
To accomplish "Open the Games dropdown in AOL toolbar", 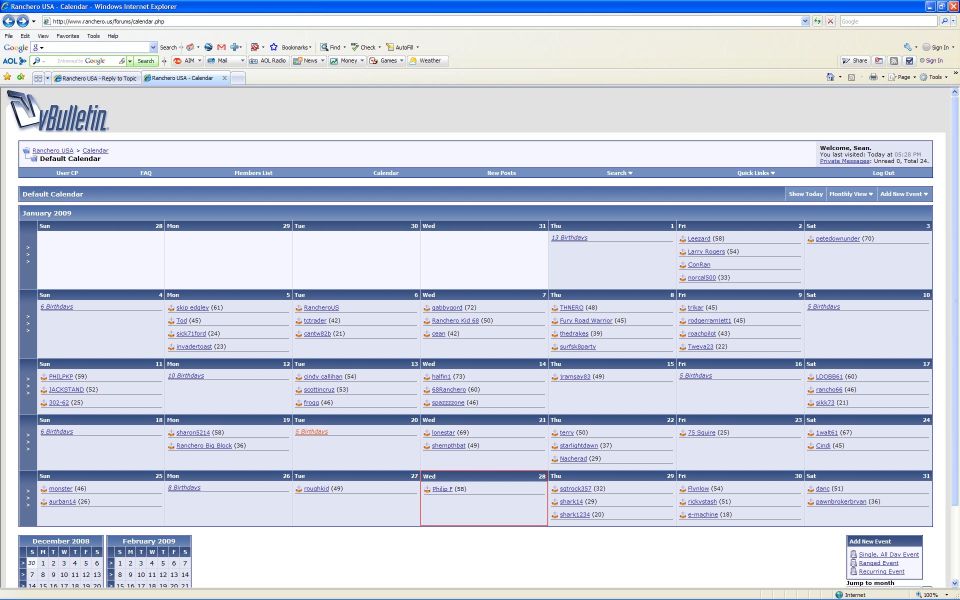I will click(402, 61).
